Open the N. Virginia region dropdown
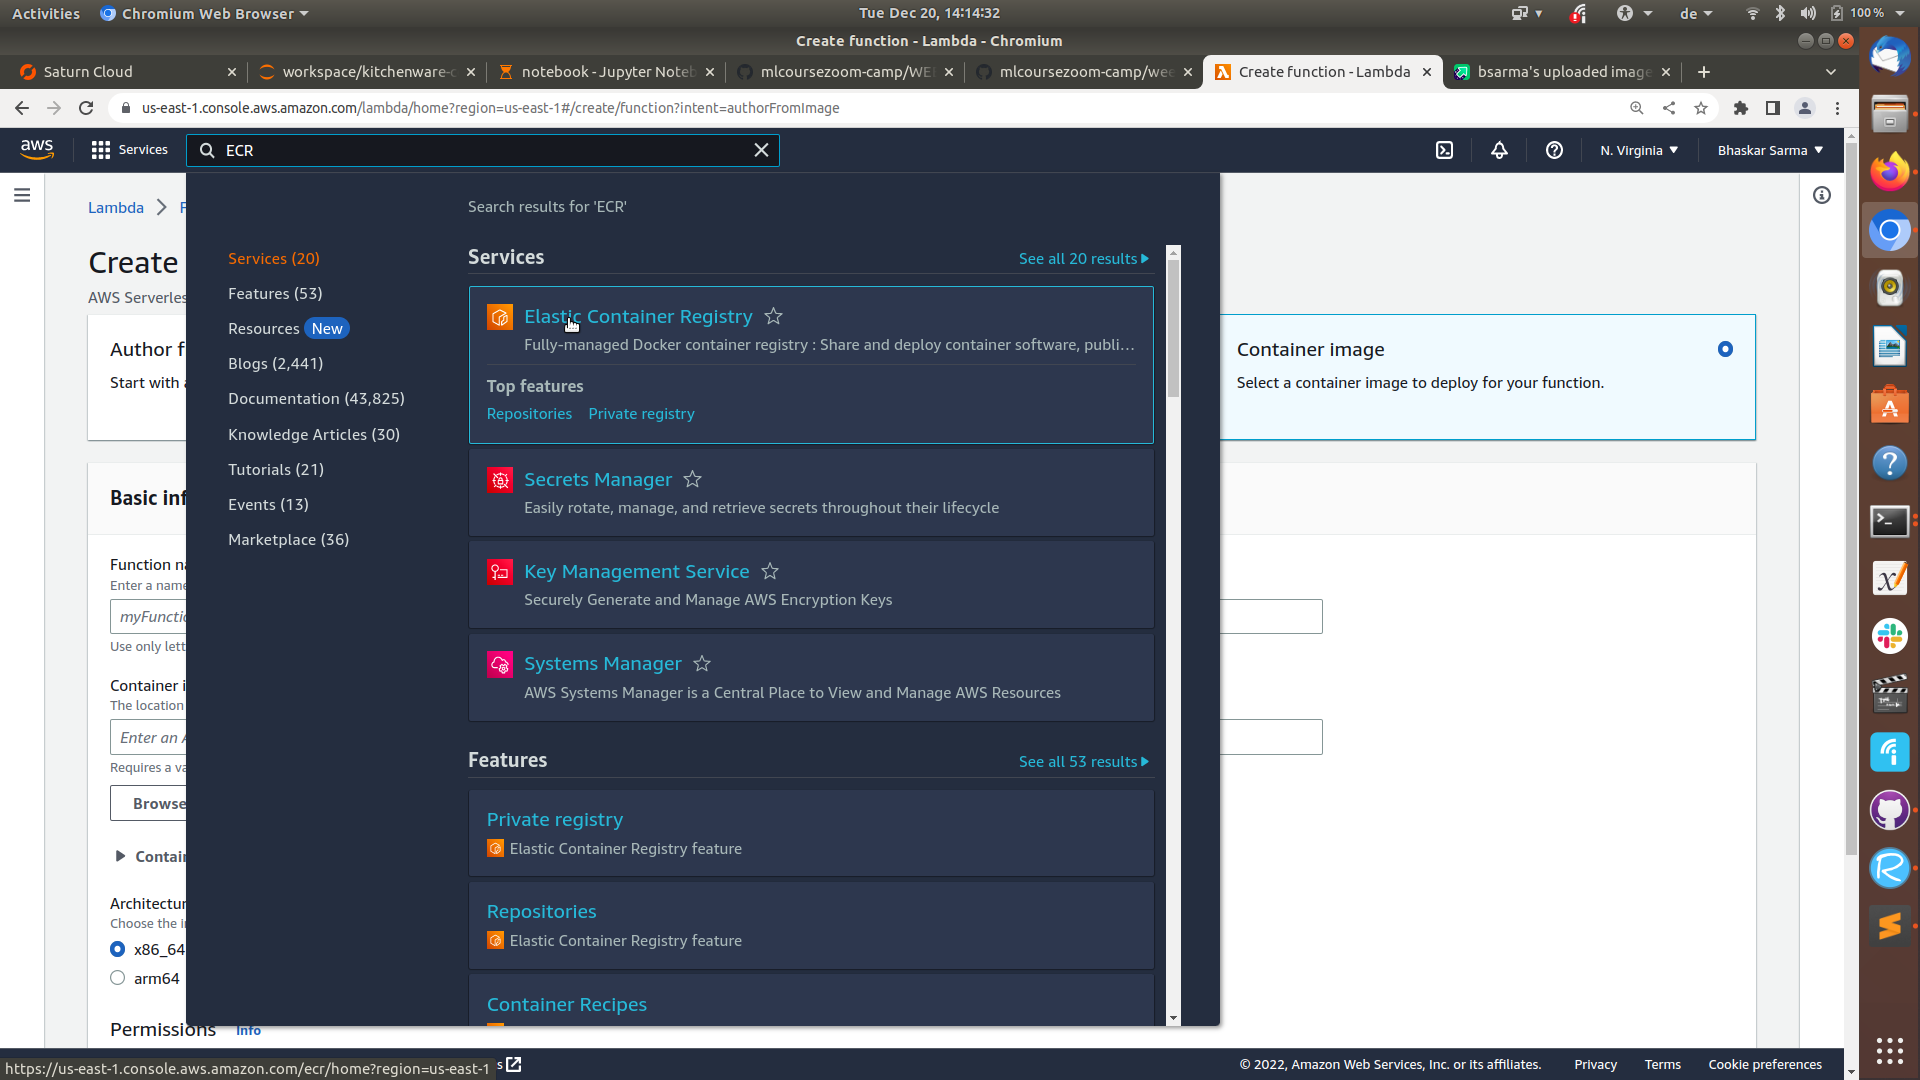The height and width of the screenshot is (1080, 1920). coord(1638,150)
